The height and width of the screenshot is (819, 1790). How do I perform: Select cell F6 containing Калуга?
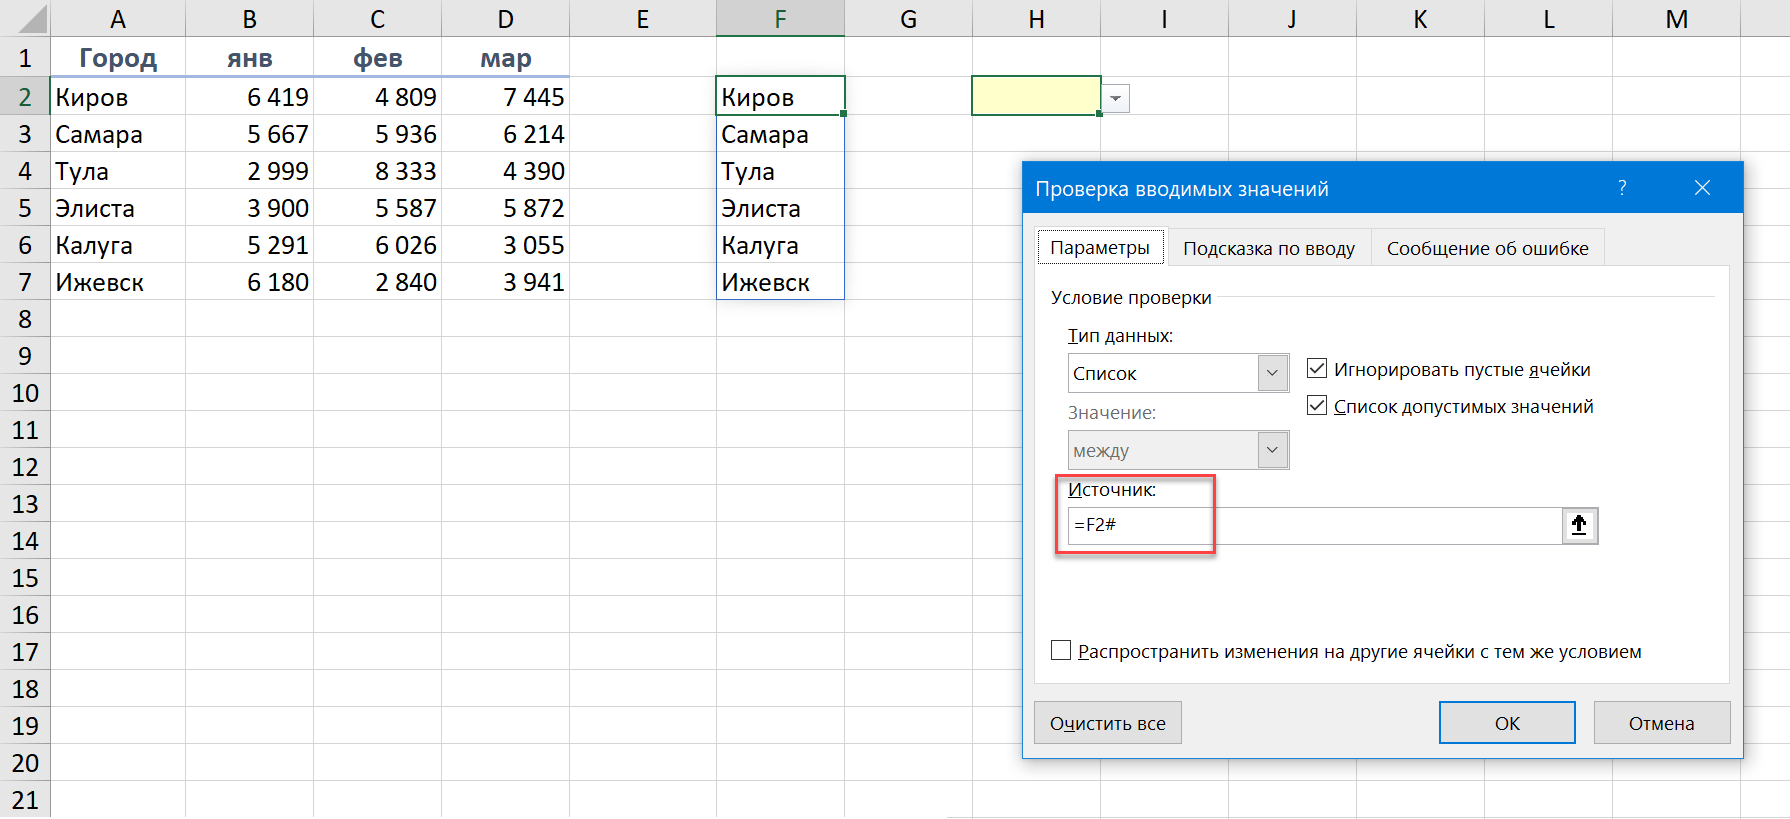pos(780,245)
